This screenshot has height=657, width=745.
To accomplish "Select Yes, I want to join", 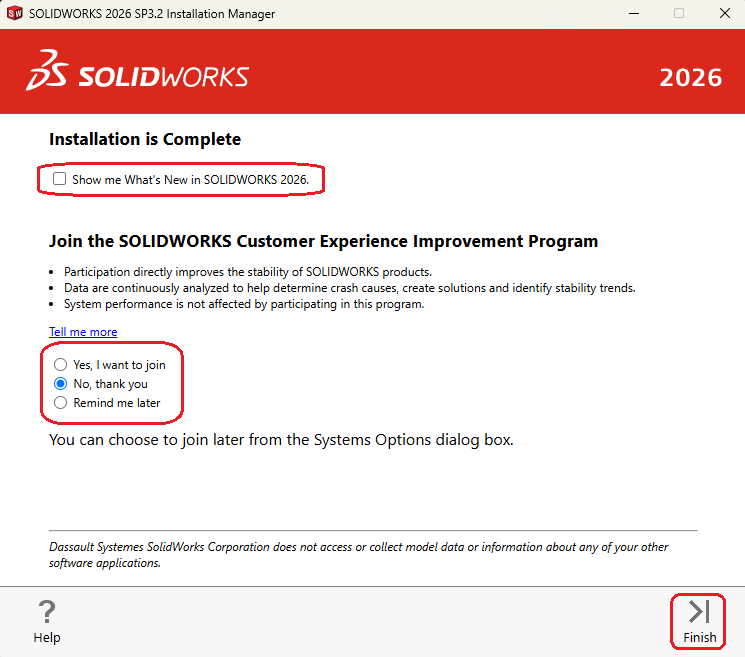I will 60,364.
